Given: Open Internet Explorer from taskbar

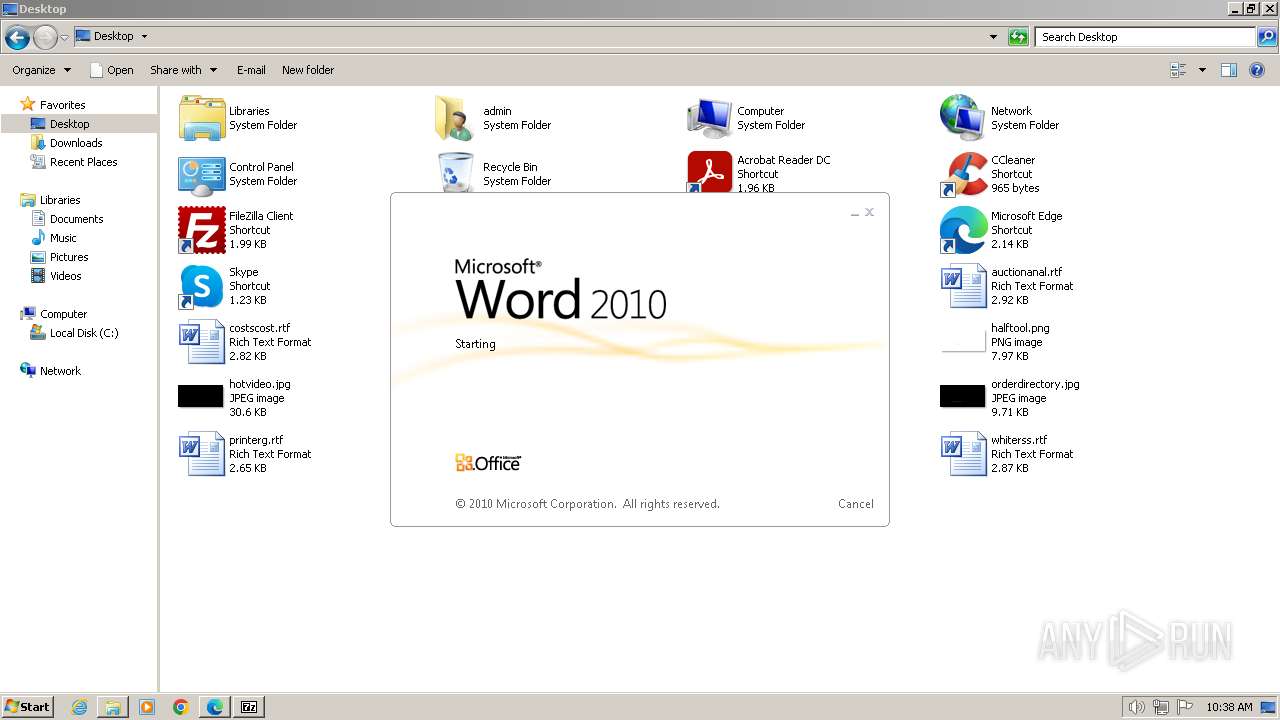Looking at the screenshot, I should (80, 707).
